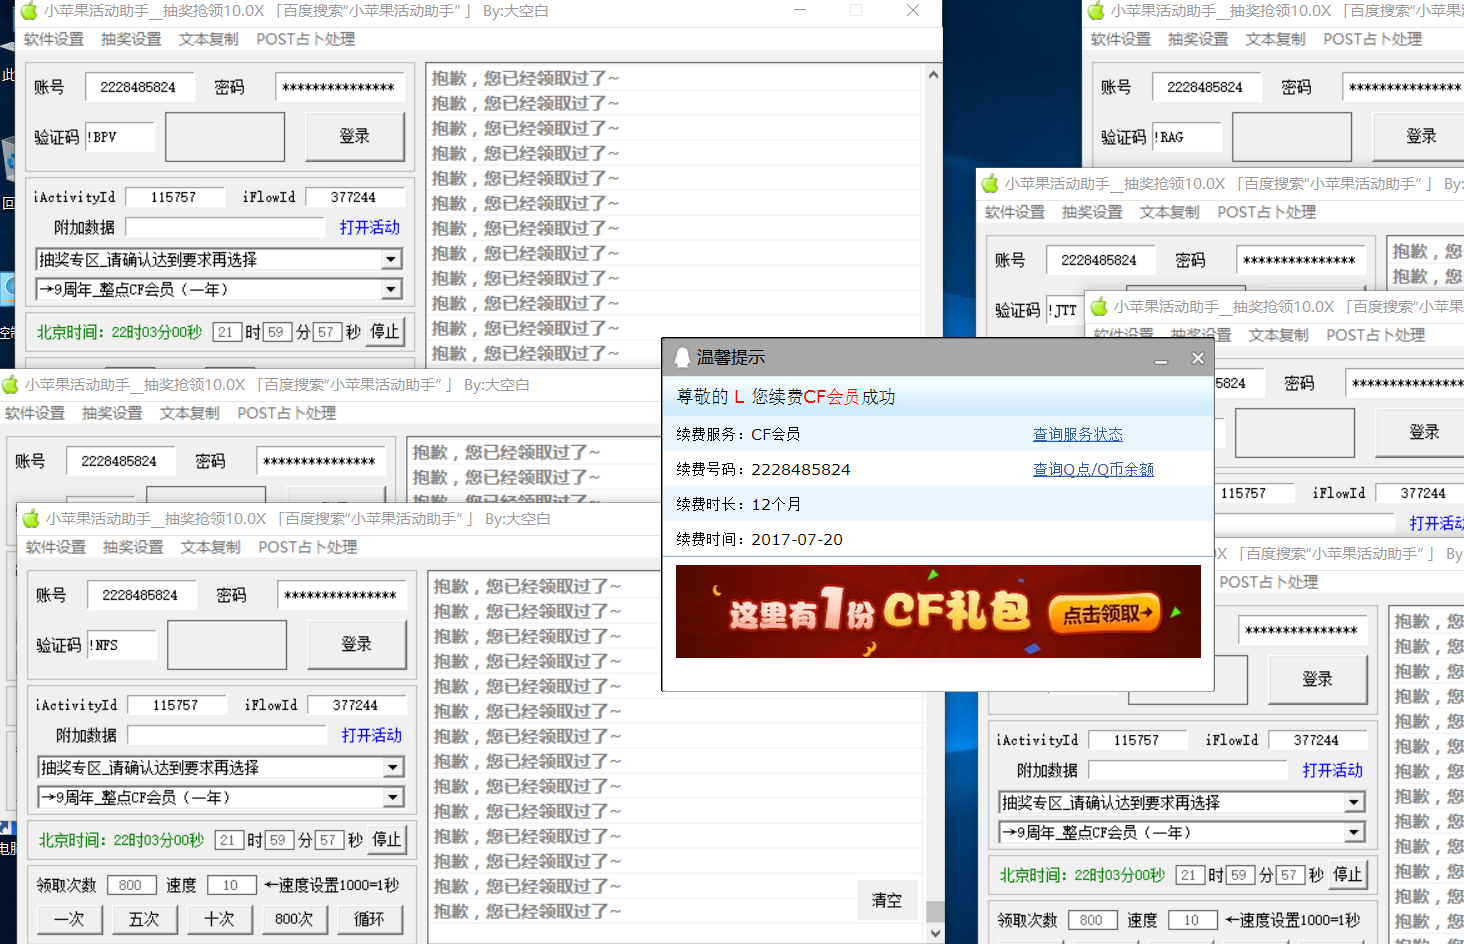This screenshot has height=944, width=1464.
Task: Click captcha image box beside the !BPV field
Action: 225,137
